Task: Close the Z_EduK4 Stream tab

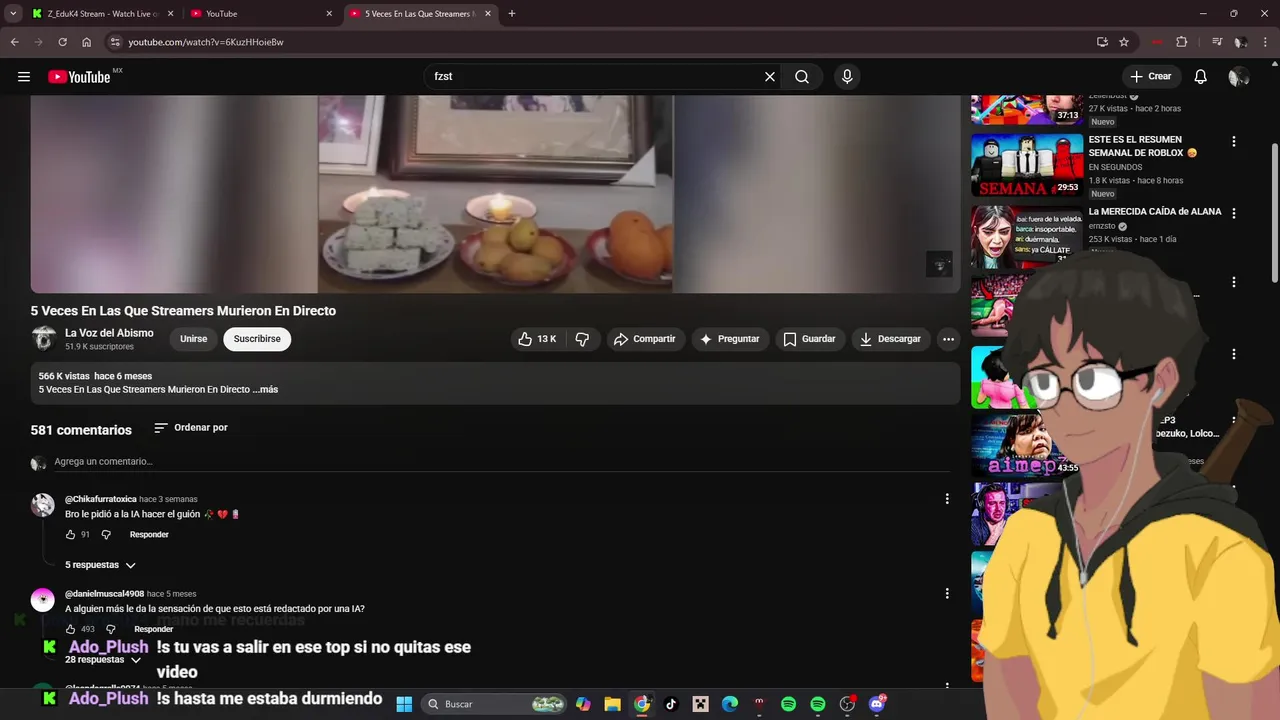Action: (x=170, y=14)
